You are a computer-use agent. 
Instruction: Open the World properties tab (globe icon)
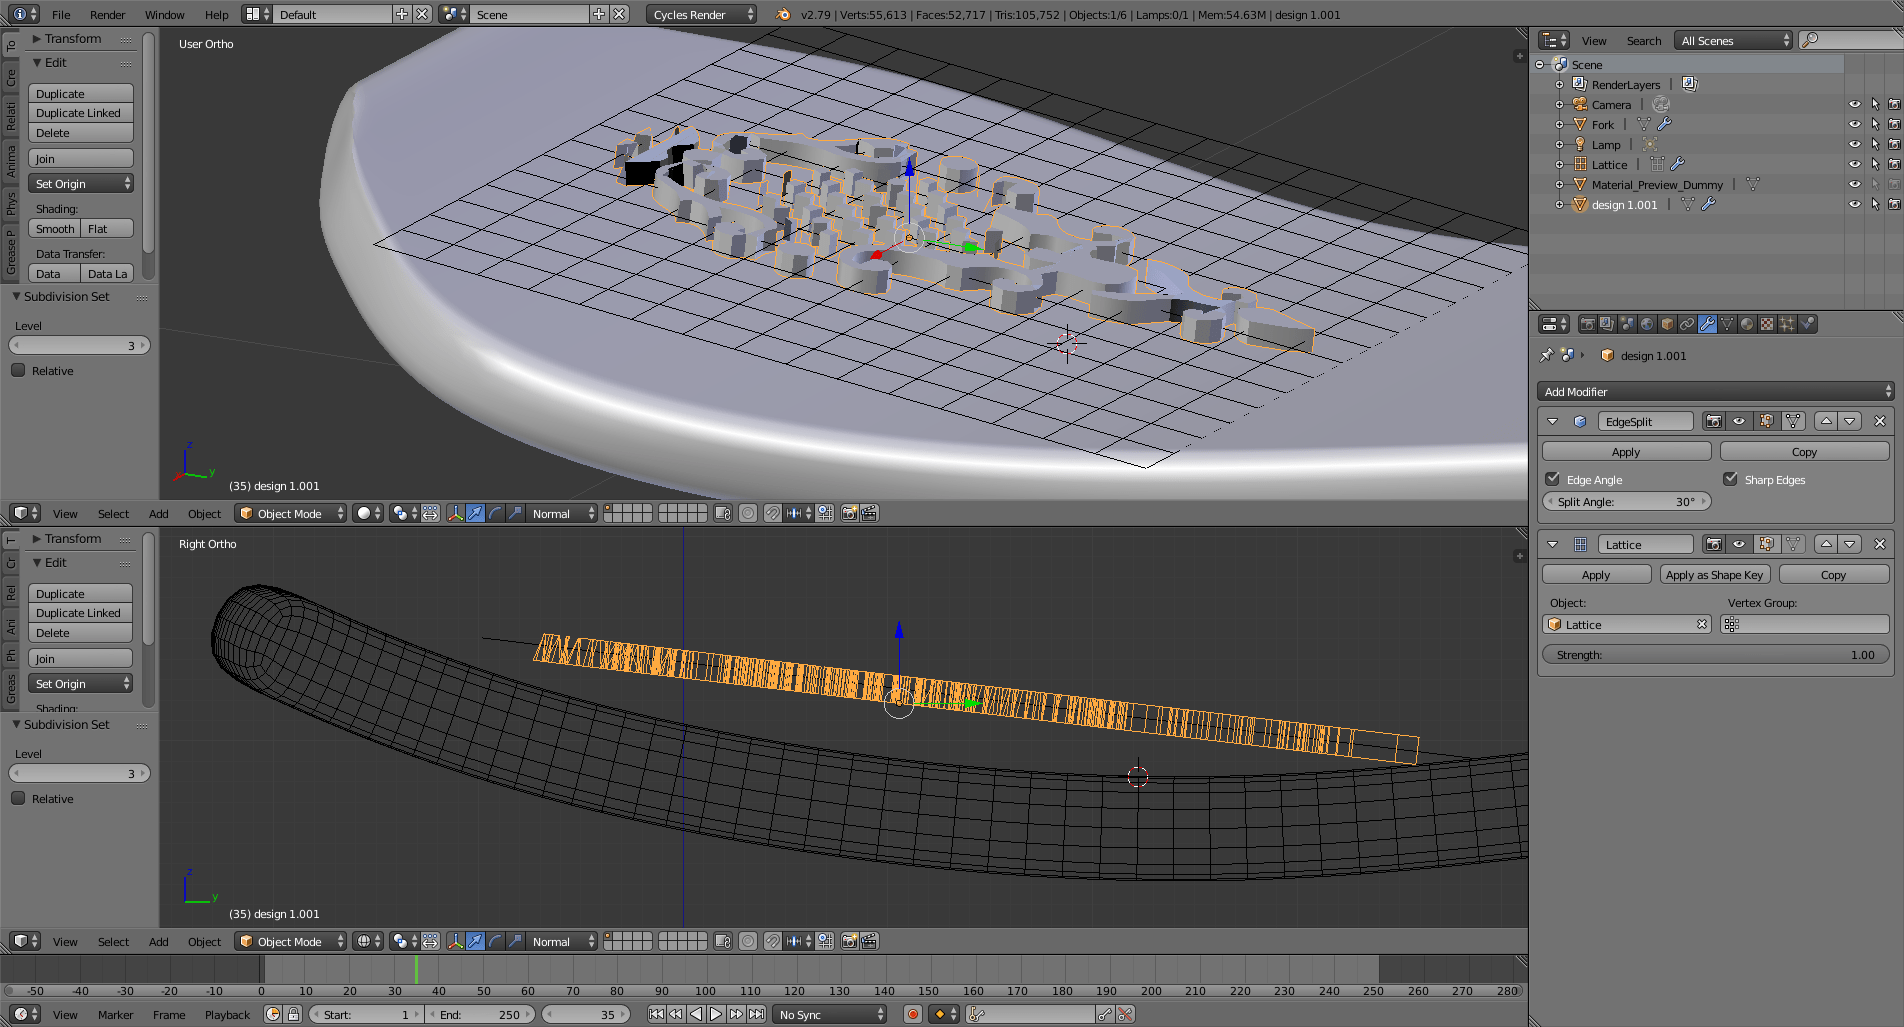1647,323
